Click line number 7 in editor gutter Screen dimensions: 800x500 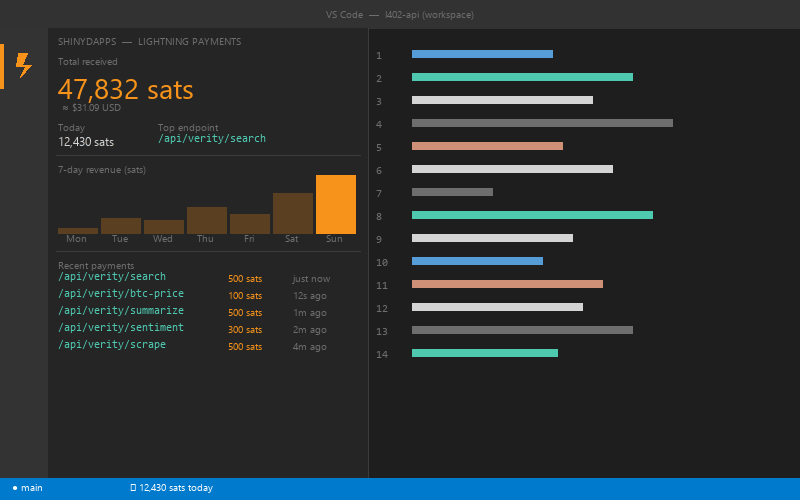[x=379, y=193]
